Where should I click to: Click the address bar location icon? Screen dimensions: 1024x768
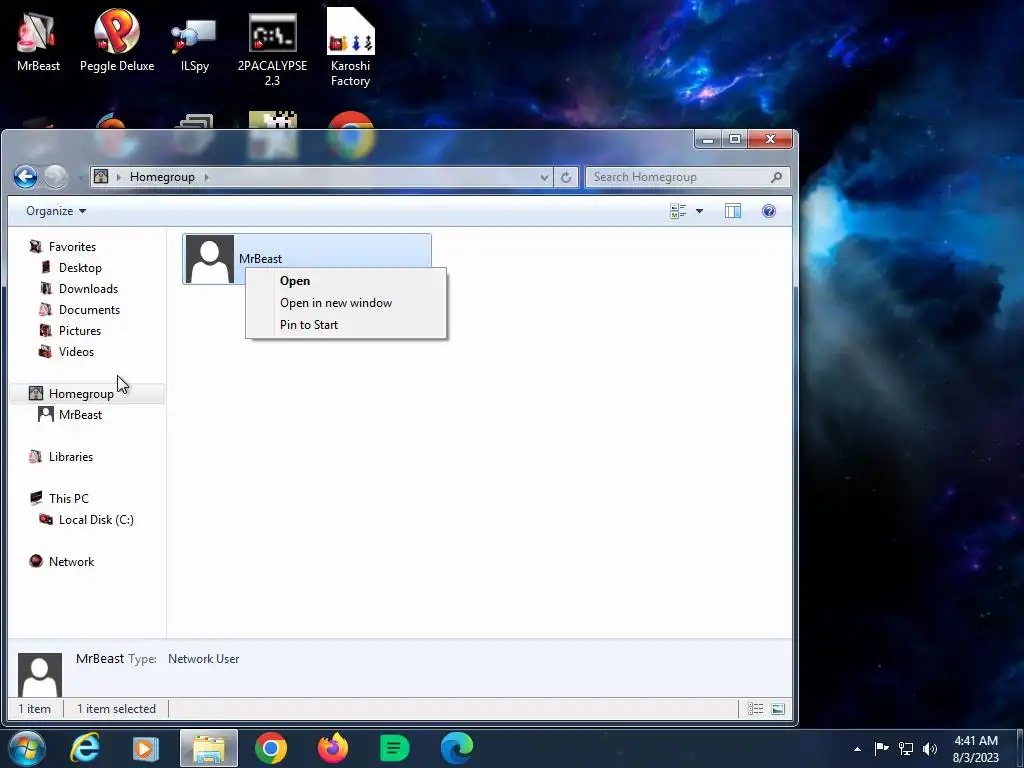pos(101,176)
